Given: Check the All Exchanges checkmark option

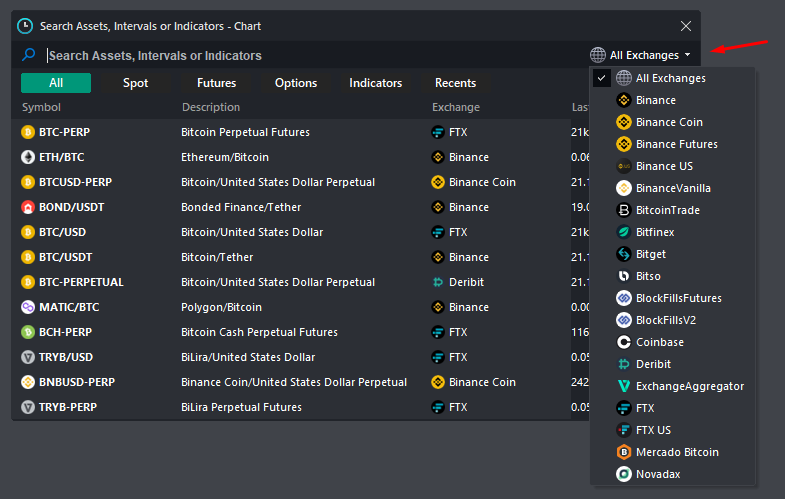Looking at the screenshot, I should (x=601, y=78).
